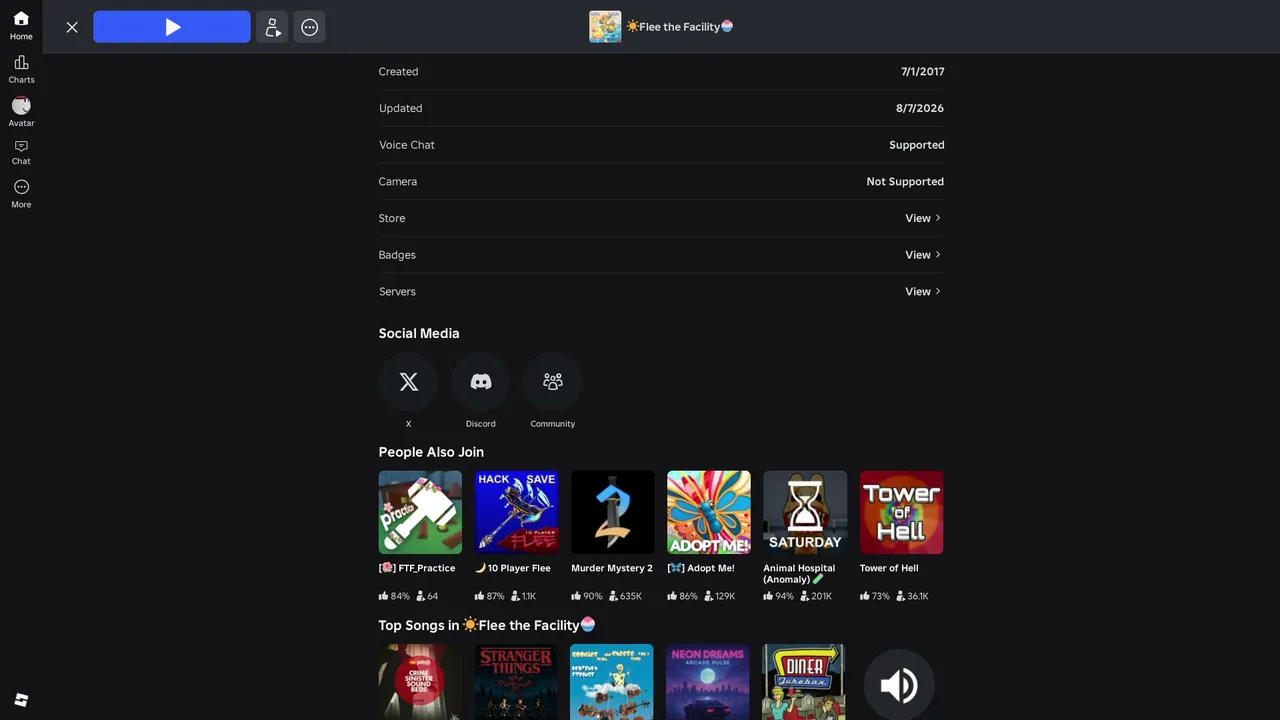Screen dimensions: 1280x720
Task: Click the Adopt Me! title text
Action: pyautogui.click(x=701, y=568)
